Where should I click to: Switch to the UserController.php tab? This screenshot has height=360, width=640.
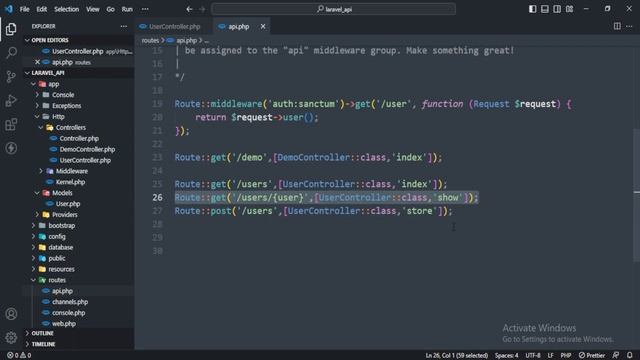click(174, 27)
